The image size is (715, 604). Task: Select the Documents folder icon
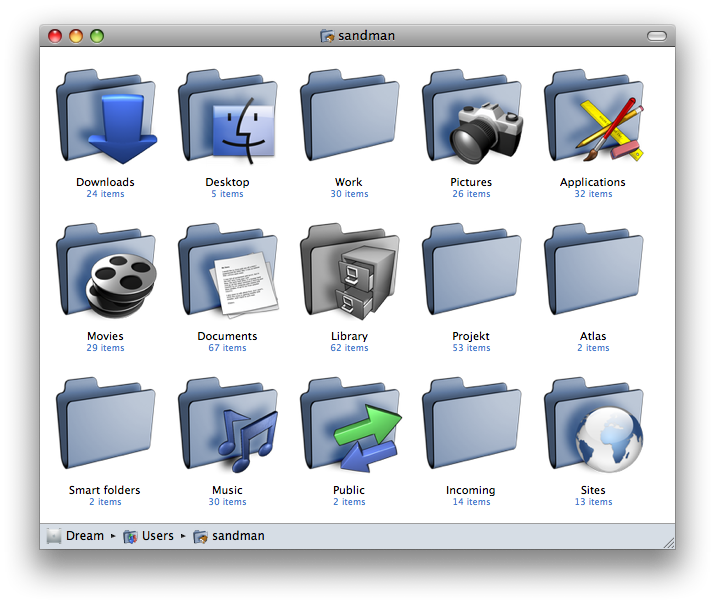pos(228,274)
